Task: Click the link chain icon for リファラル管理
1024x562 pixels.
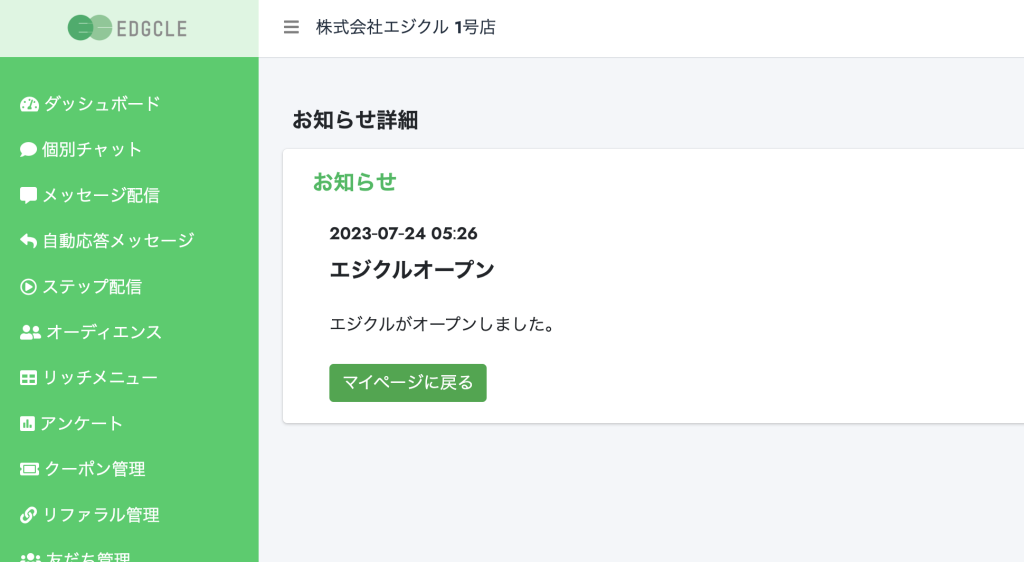Action: [x=28, y=515]
